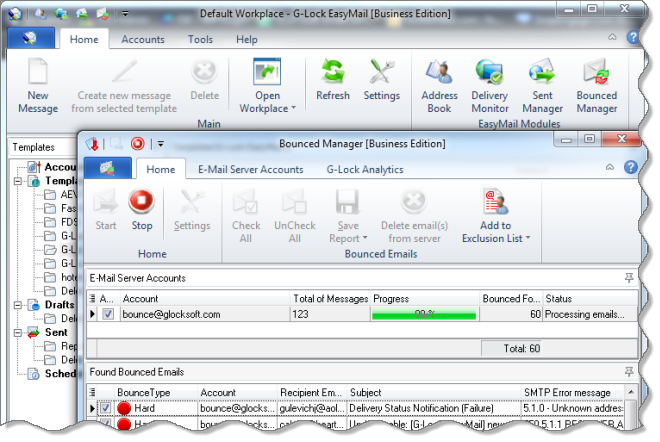Click New Message in EasyMail ribbon
The width and height of the screenshot is (660, 442).
(x=38, y=86)
